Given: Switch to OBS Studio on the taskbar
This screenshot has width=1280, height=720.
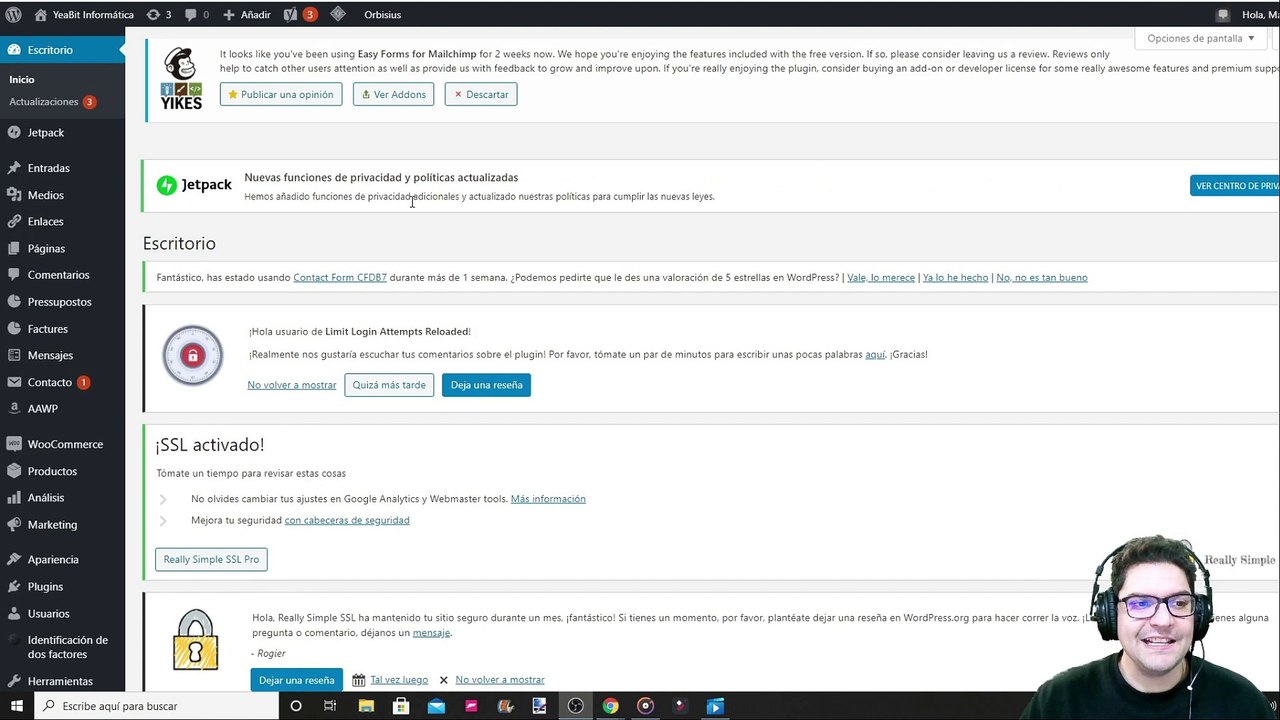Looking at the screenshot, I should [575, 706].
